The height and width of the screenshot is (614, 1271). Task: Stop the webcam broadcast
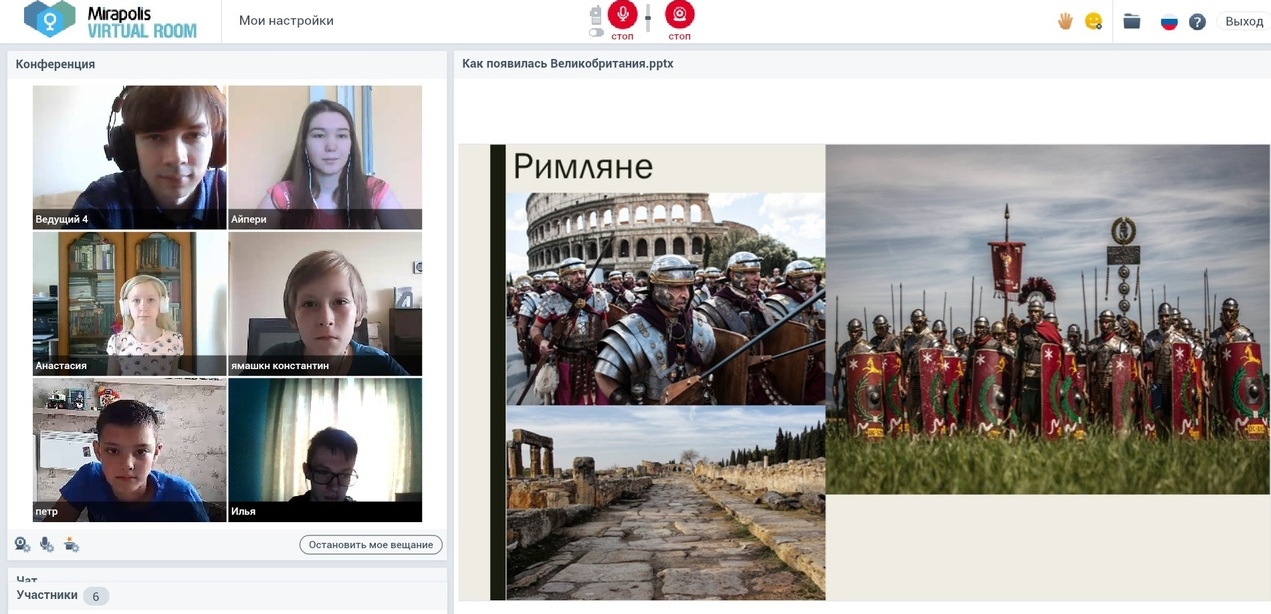tap(679, 15)
